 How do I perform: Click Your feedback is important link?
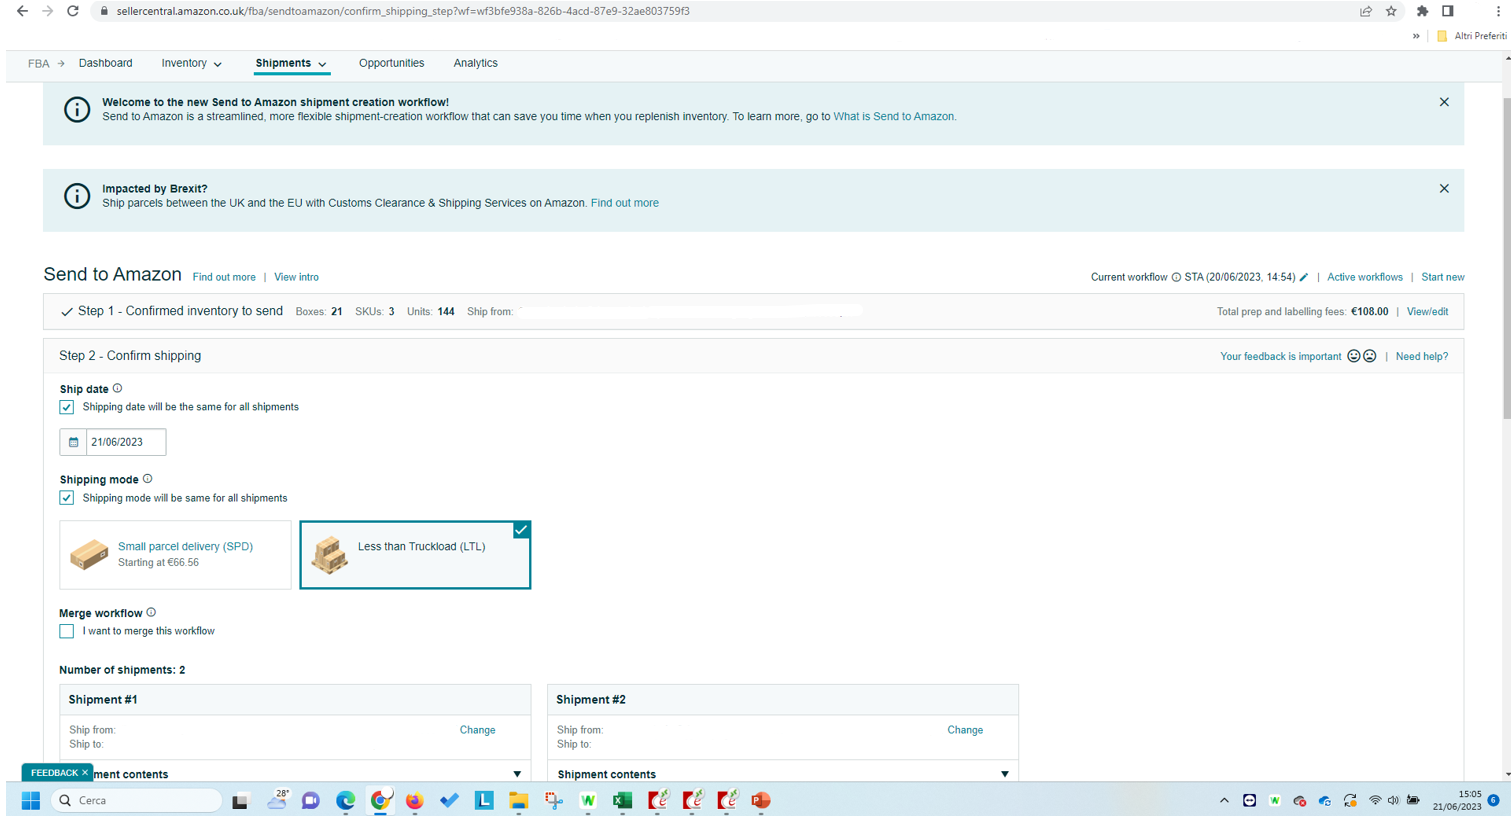[1281, 356]
